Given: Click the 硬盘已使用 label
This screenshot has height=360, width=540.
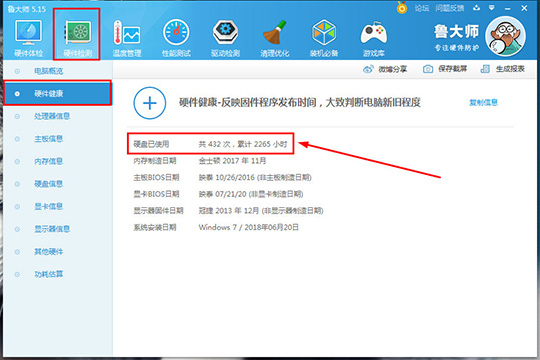Looking at the screenshot, I should (151, 144).
